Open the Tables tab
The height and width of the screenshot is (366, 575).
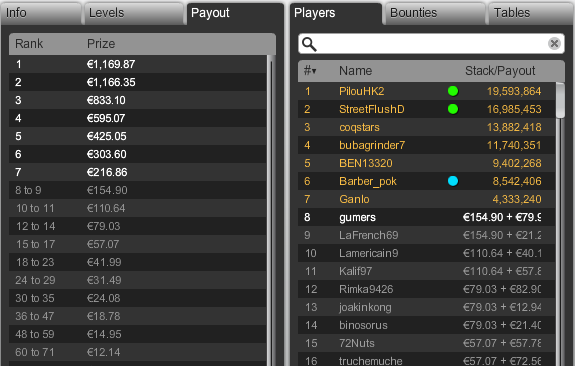[x=531, y=13]
